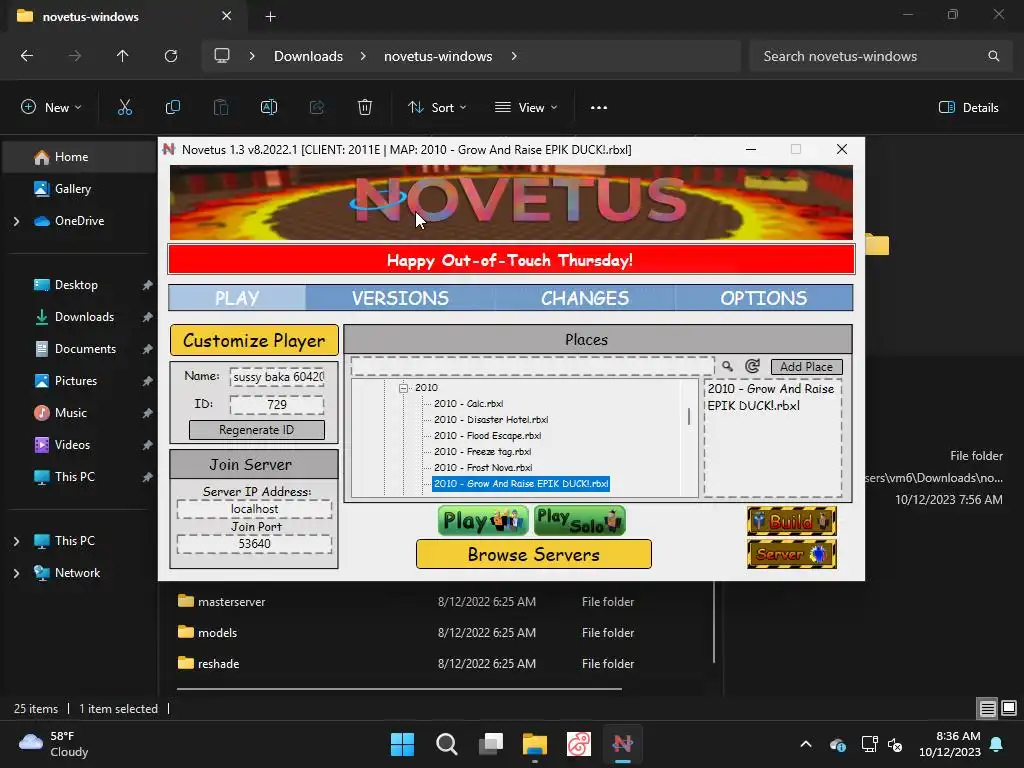Click the green Play button
Screen dimensions: 1024x768
[x=483, y=520]
